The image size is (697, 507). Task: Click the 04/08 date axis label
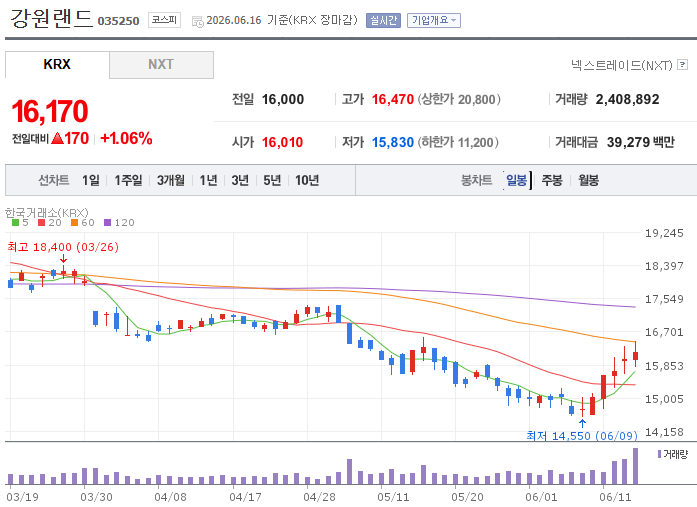pyautogui.click(x=170, y=497)
